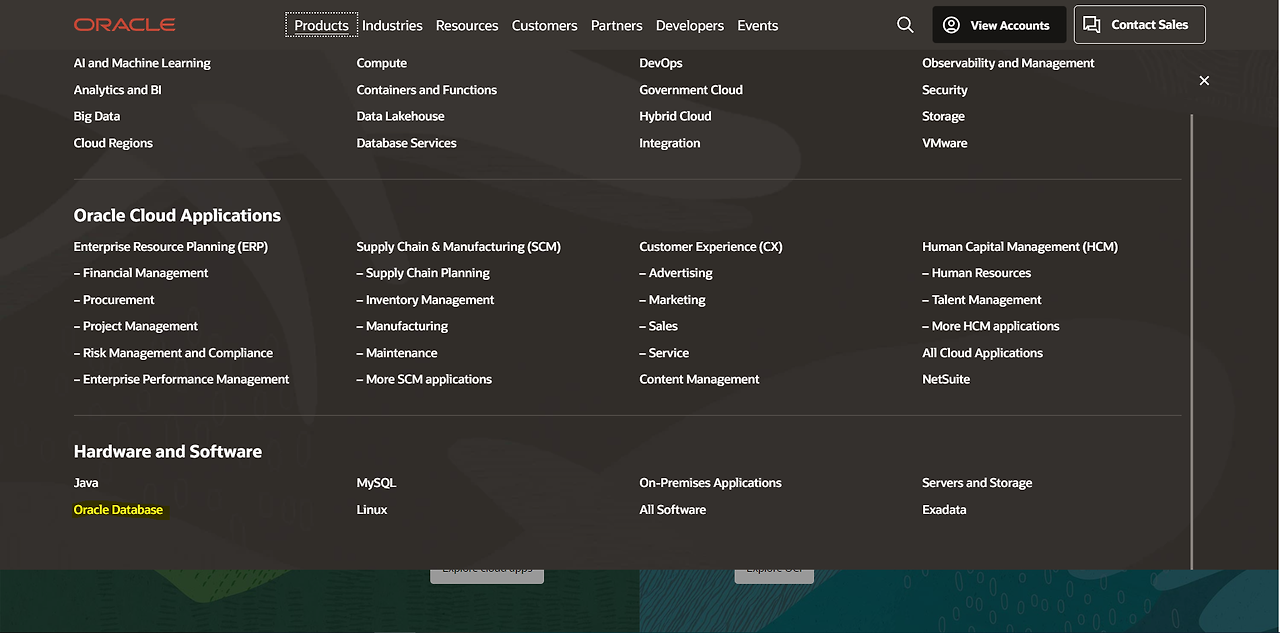Open the Customers menu
The image size is (1280, 633).
pyautogui.click(x=544, y=26)
